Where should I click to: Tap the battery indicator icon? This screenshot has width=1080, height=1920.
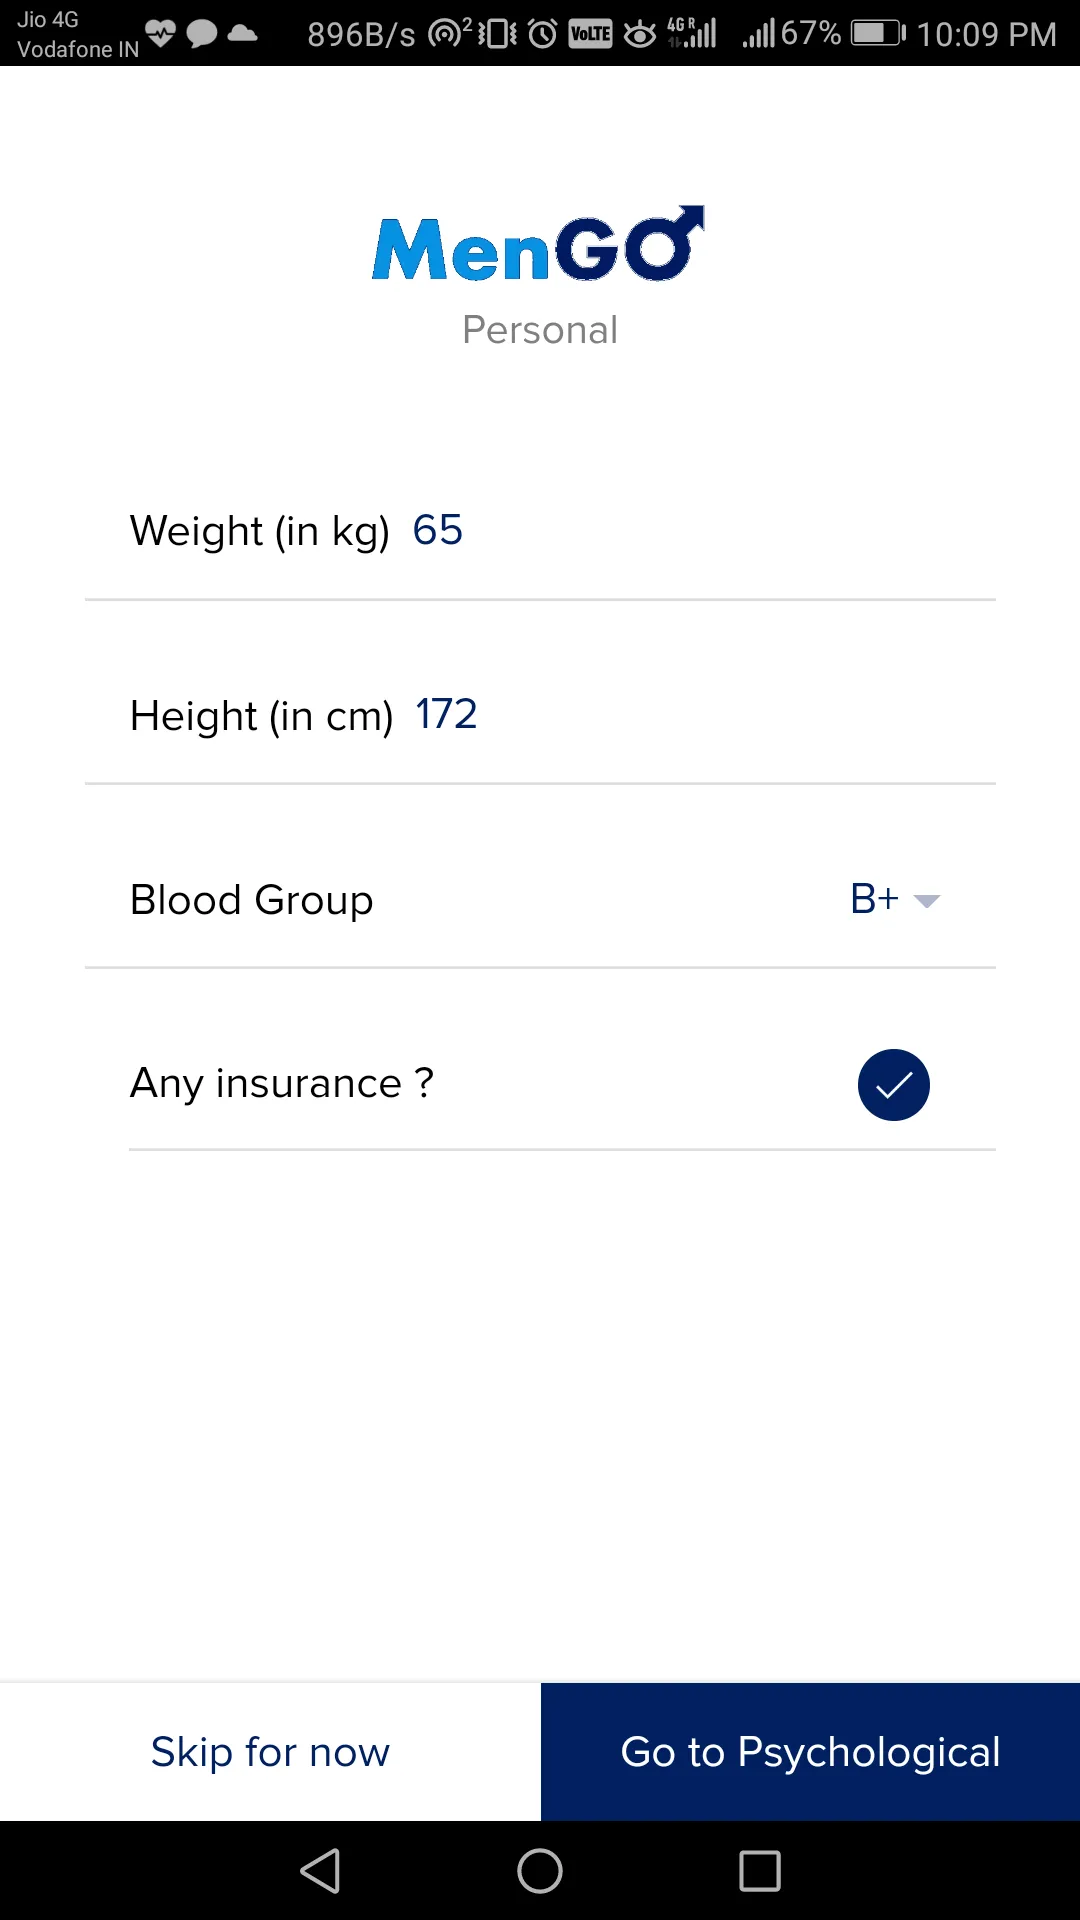(878, 34)
